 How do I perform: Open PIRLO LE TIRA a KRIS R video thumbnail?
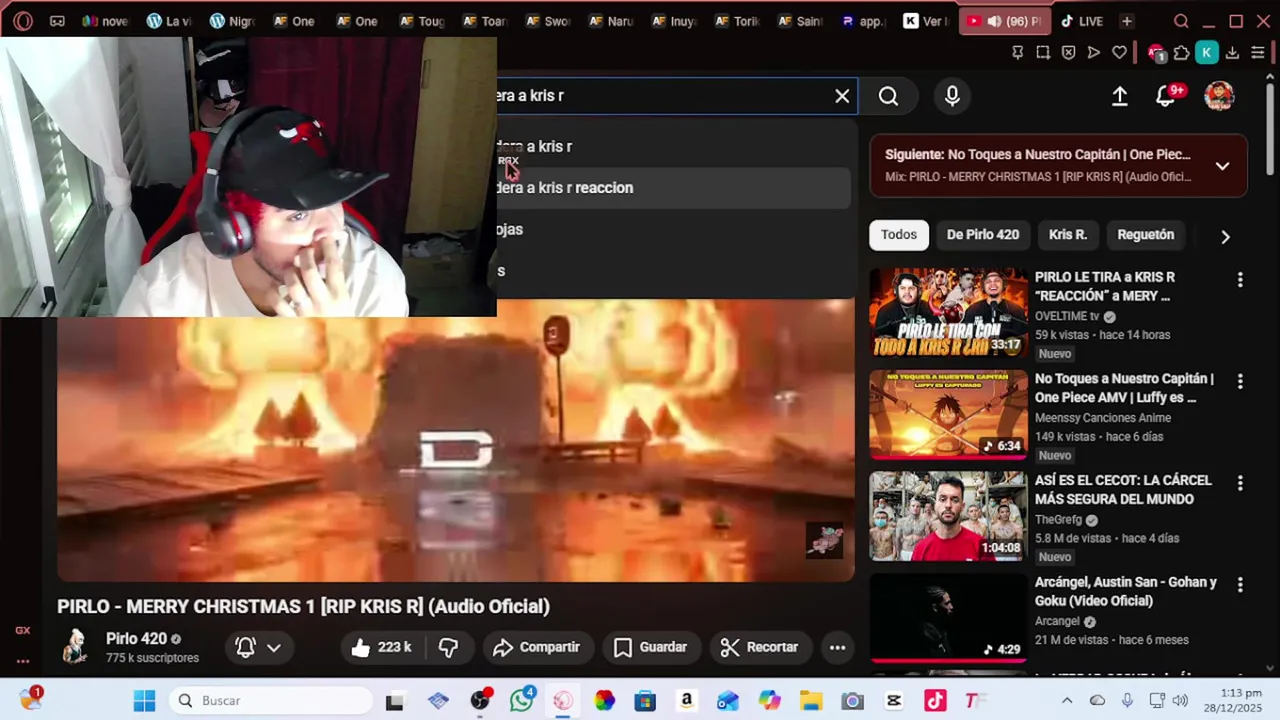click(x=948, y=313)
